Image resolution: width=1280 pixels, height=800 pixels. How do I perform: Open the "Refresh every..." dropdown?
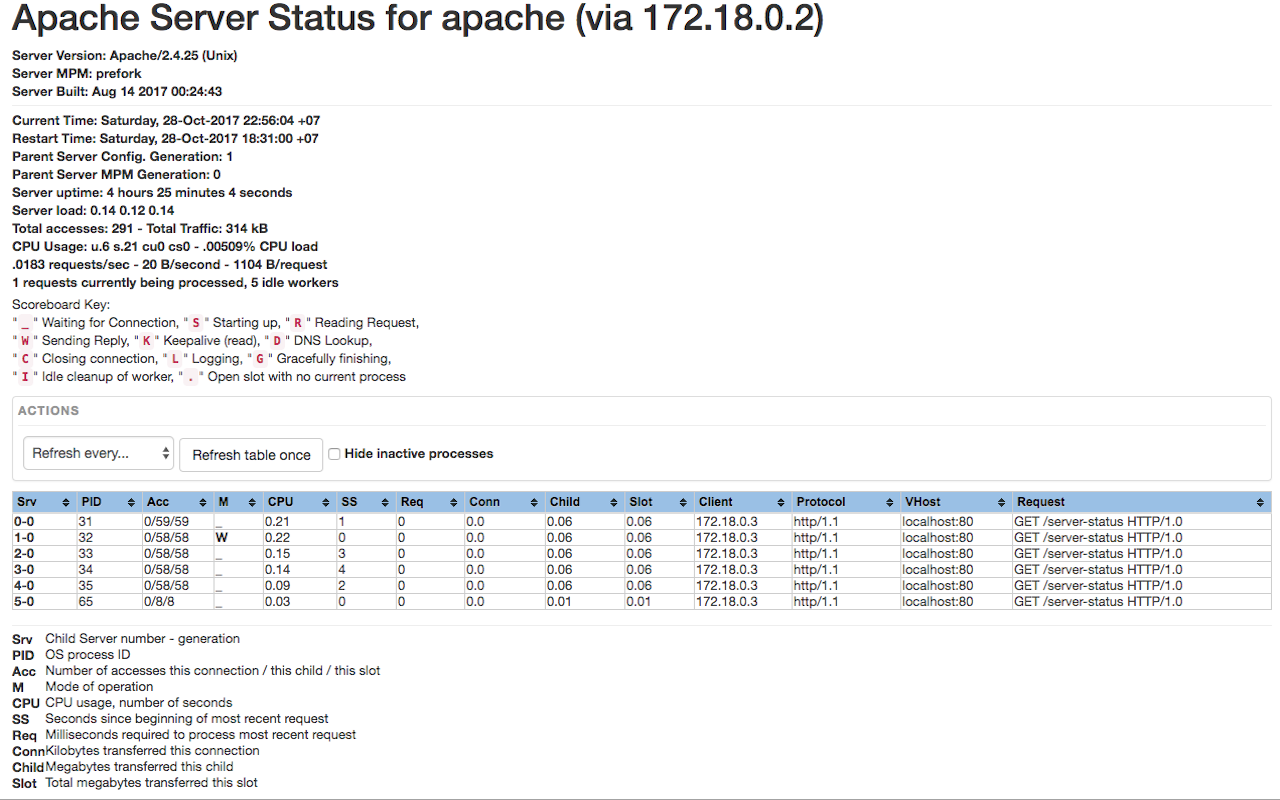[98, 453]
